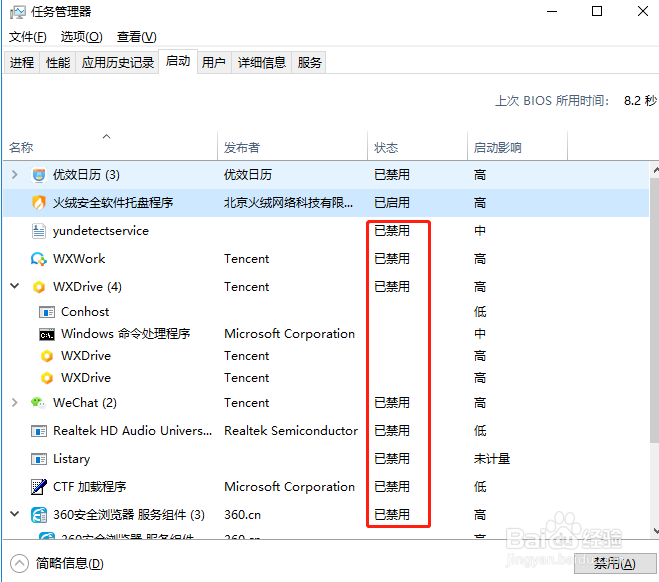Sort by the 发布者 column header
The image size is (659, 582).
[x=293, y=146]
